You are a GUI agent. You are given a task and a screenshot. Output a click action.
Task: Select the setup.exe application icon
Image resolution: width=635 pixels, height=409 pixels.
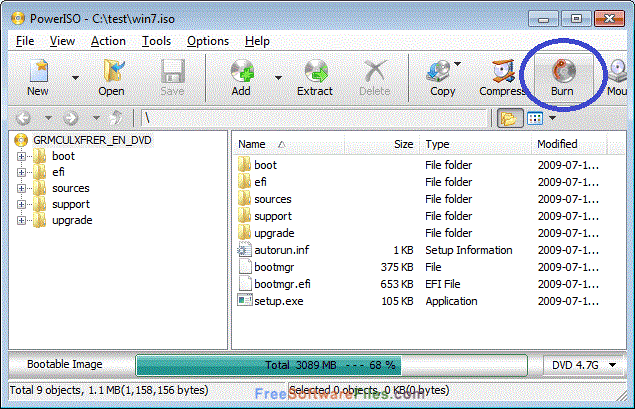pyautogui.click(x=245, y=300)
